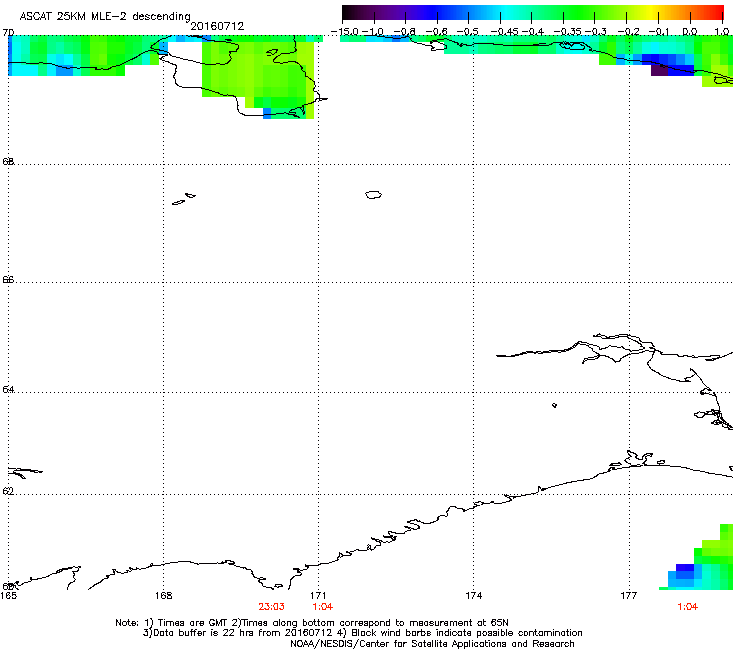Select the -0.2 color scale label
Screen dimensions: 740x650
coord(628,32)
